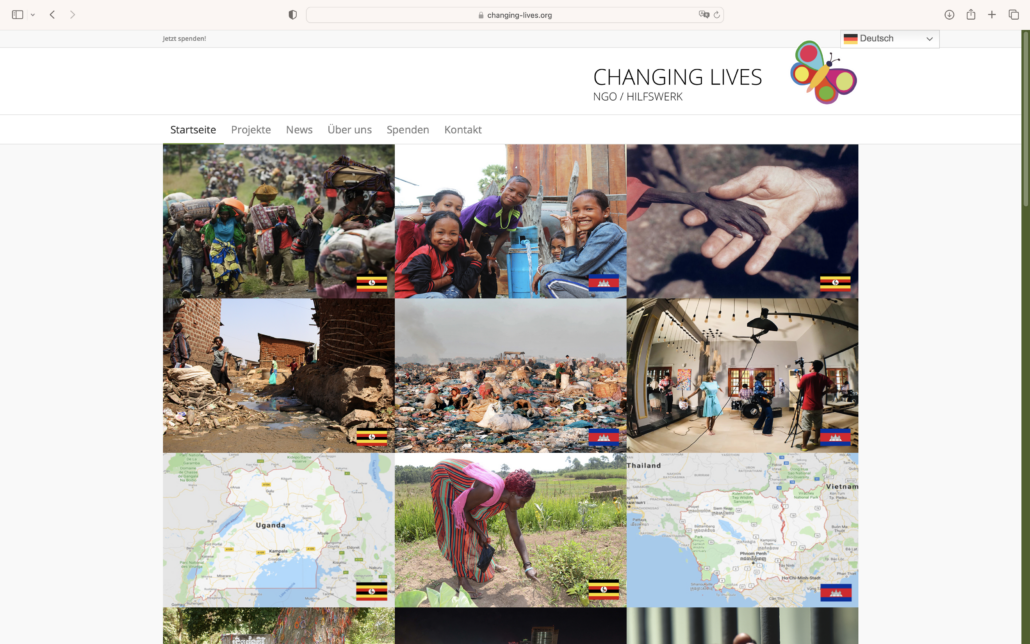Image resolution: width=1030 pixels, height=644 pixels.
Task: Open the Über uns menu item
Action: [x=349, y=129]
